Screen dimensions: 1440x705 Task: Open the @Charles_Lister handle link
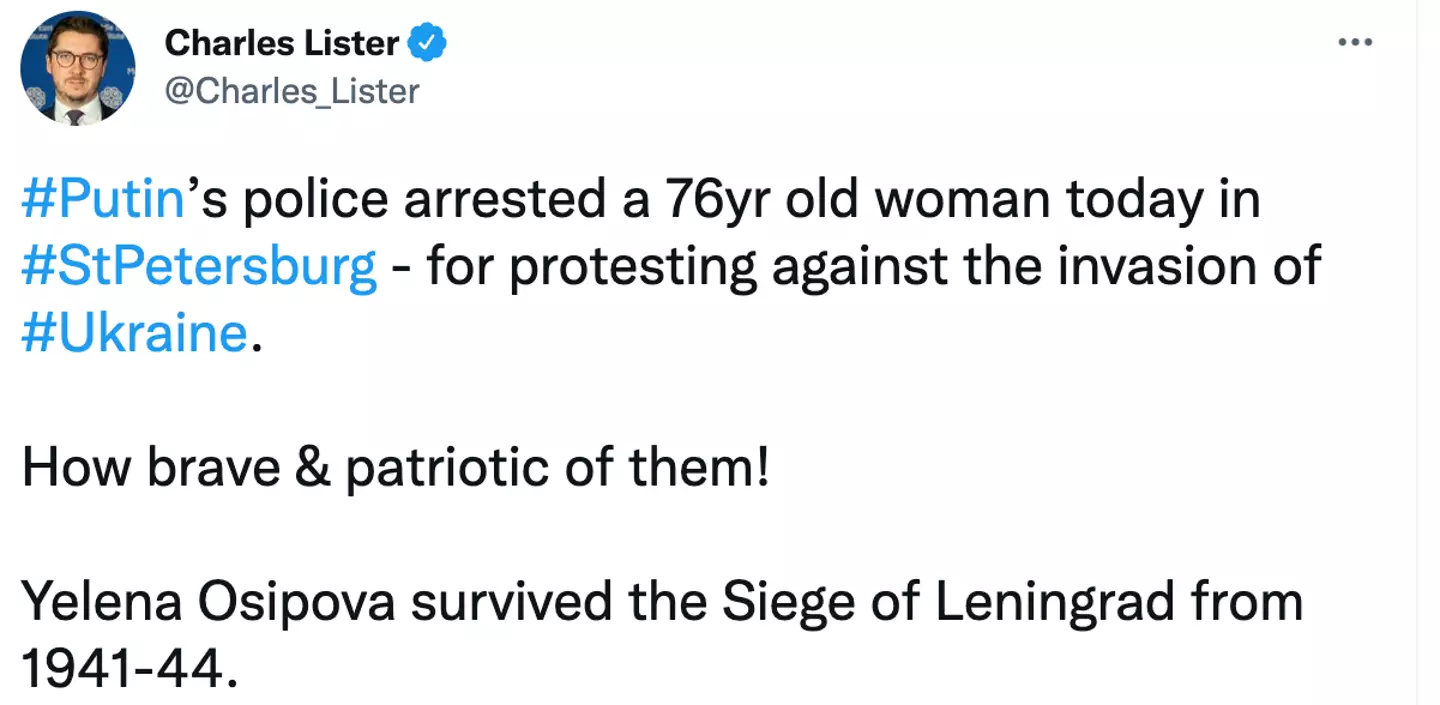(291, 91)
